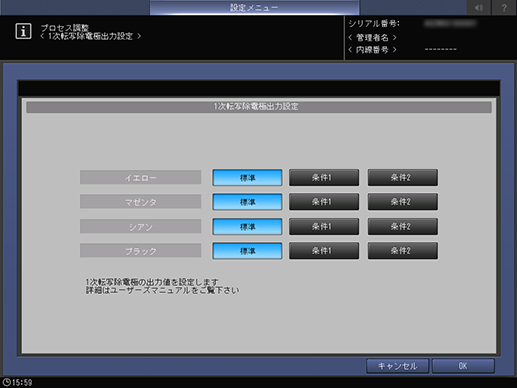Click the 15:59 time display

pyautogui.click(x=22, y=382)
